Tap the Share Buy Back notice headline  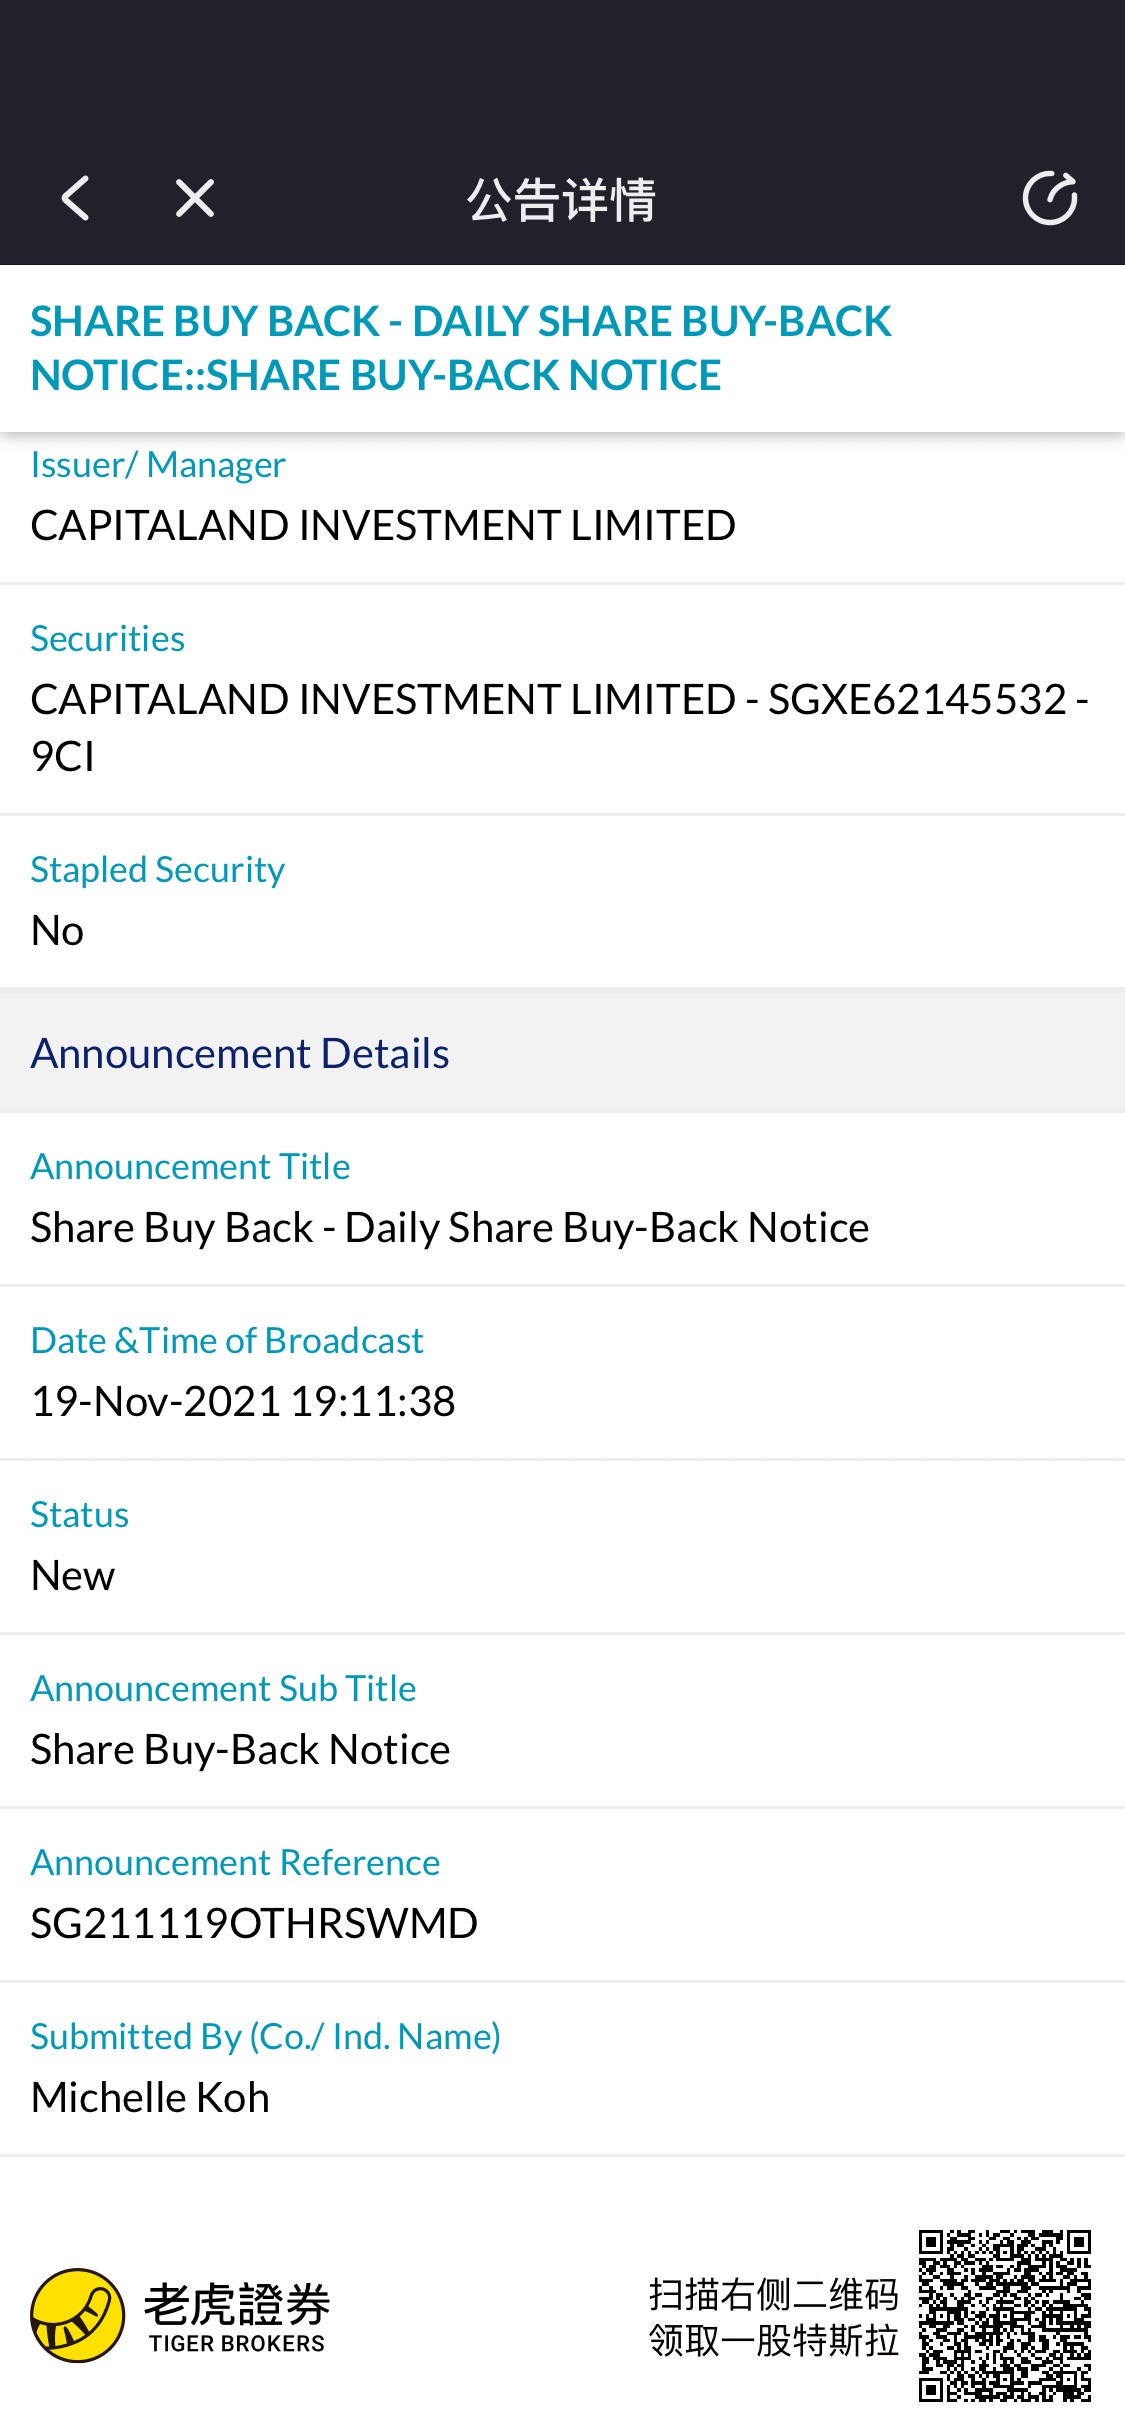click(460, 348)
